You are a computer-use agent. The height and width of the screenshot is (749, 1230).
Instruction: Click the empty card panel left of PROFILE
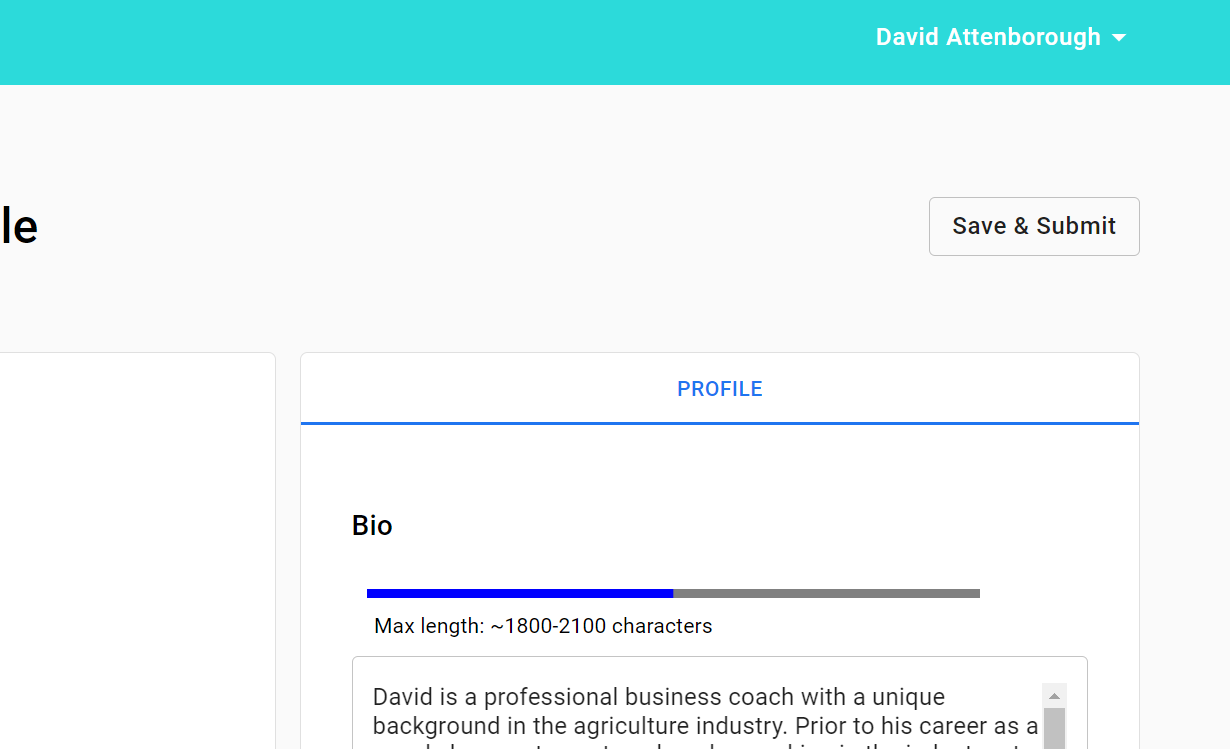click(x=136, y=550)
